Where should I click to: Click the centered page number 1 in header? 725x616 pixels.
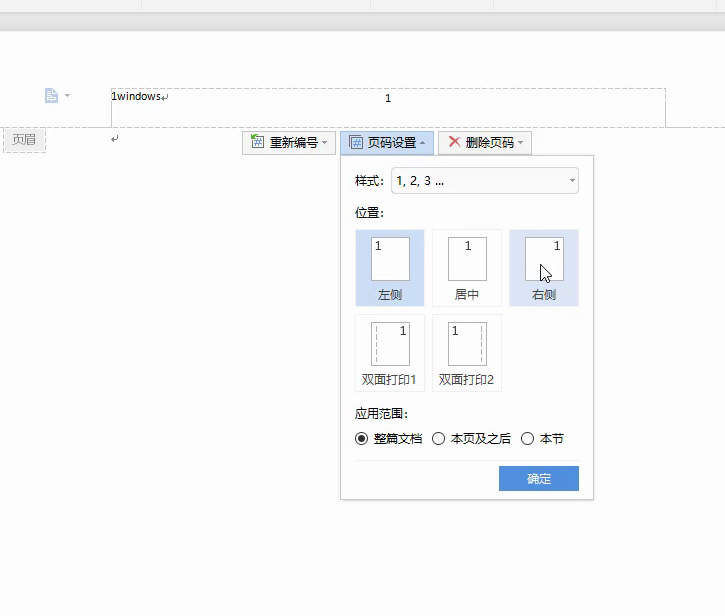point(388,98)
